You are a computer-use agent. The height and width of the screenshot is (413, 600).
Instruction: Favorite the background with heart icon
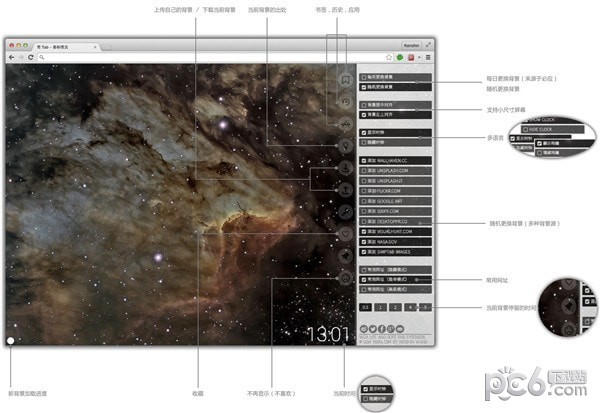(346, 233)
